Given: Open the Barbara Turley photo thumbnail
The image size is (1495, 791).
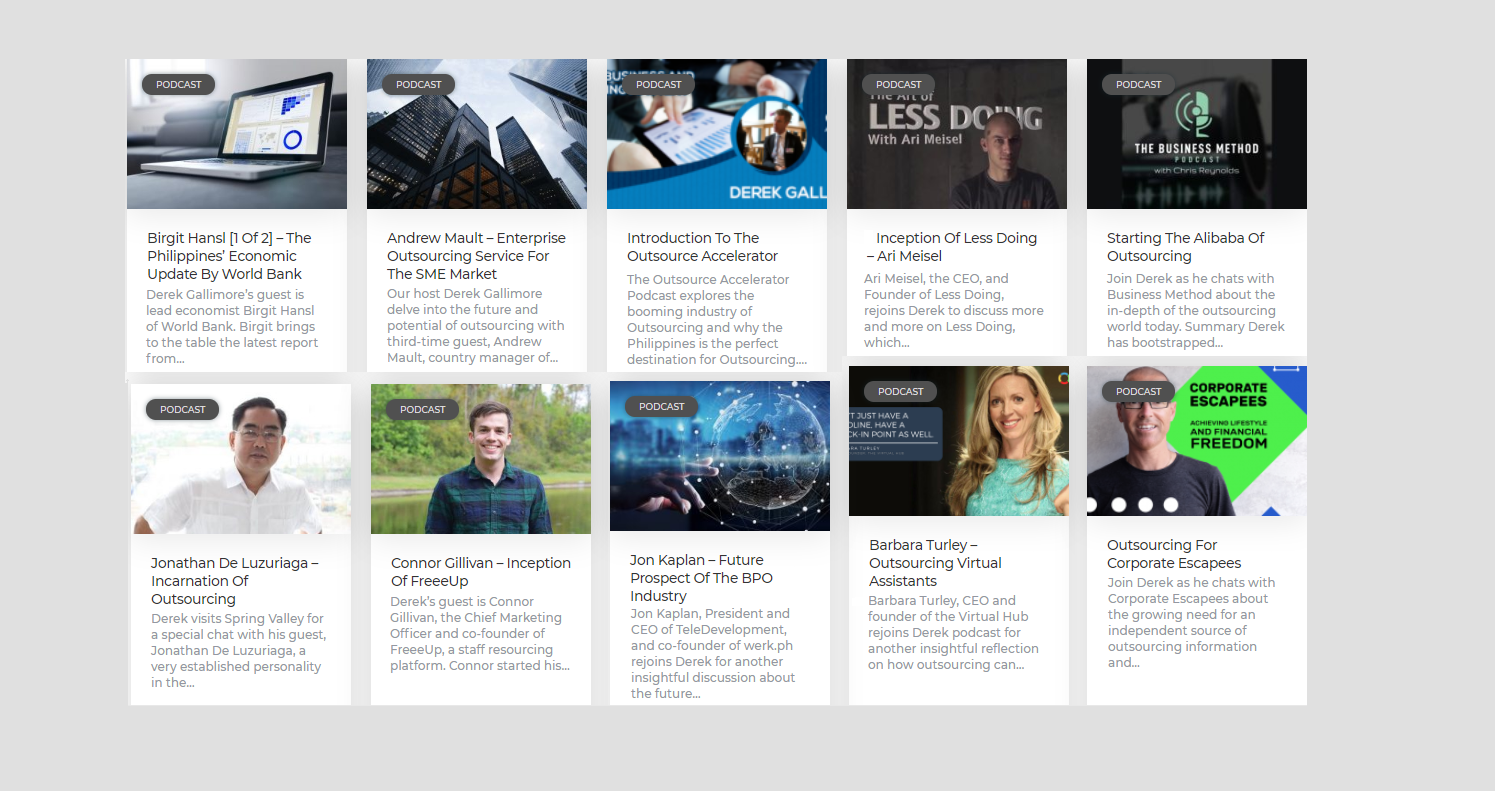Looking at the screenshot, I should click(x=959, y=441).
